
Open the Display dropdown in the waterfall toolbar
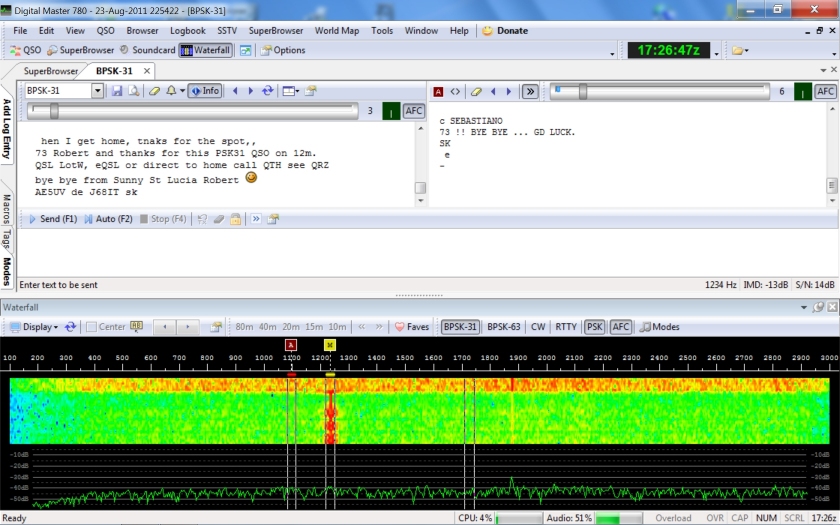37,327
